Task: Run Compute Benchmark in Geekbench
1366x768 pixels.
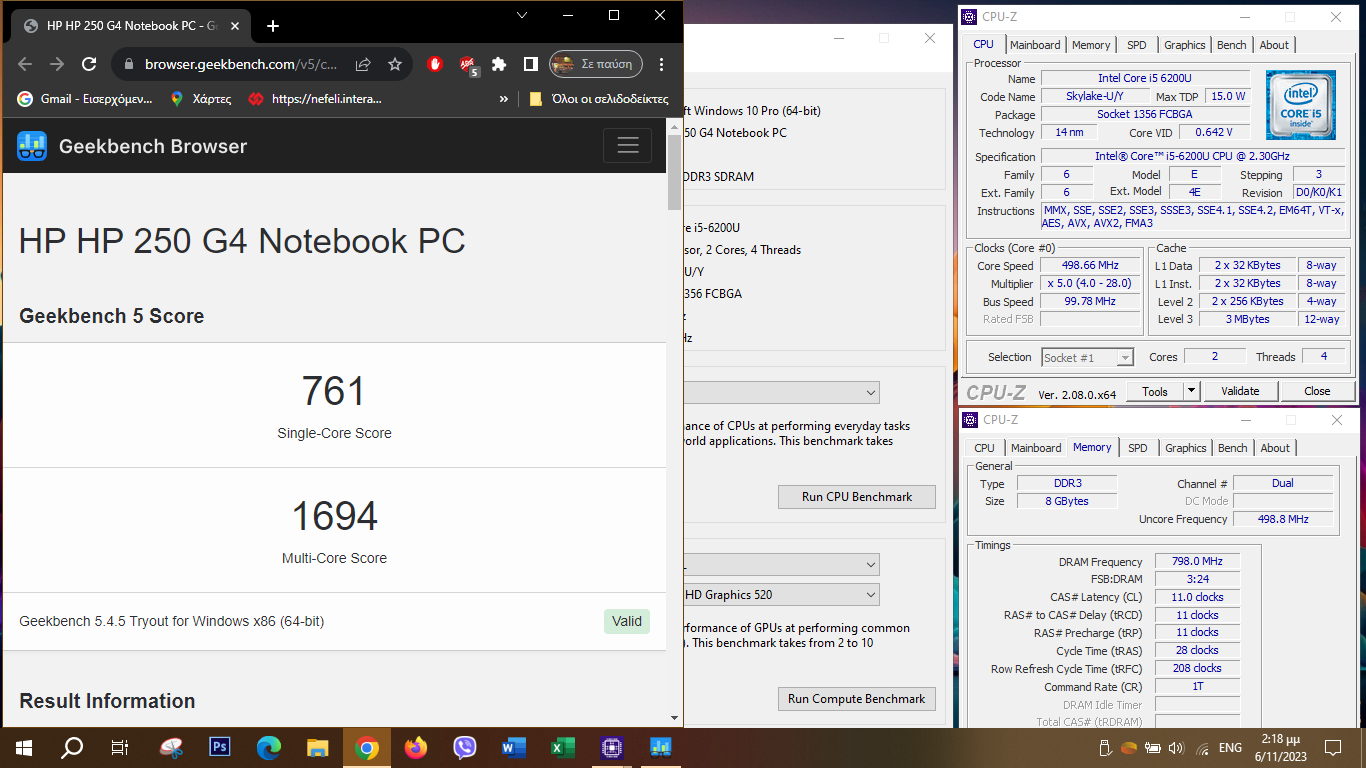Action: click(857, 699)
